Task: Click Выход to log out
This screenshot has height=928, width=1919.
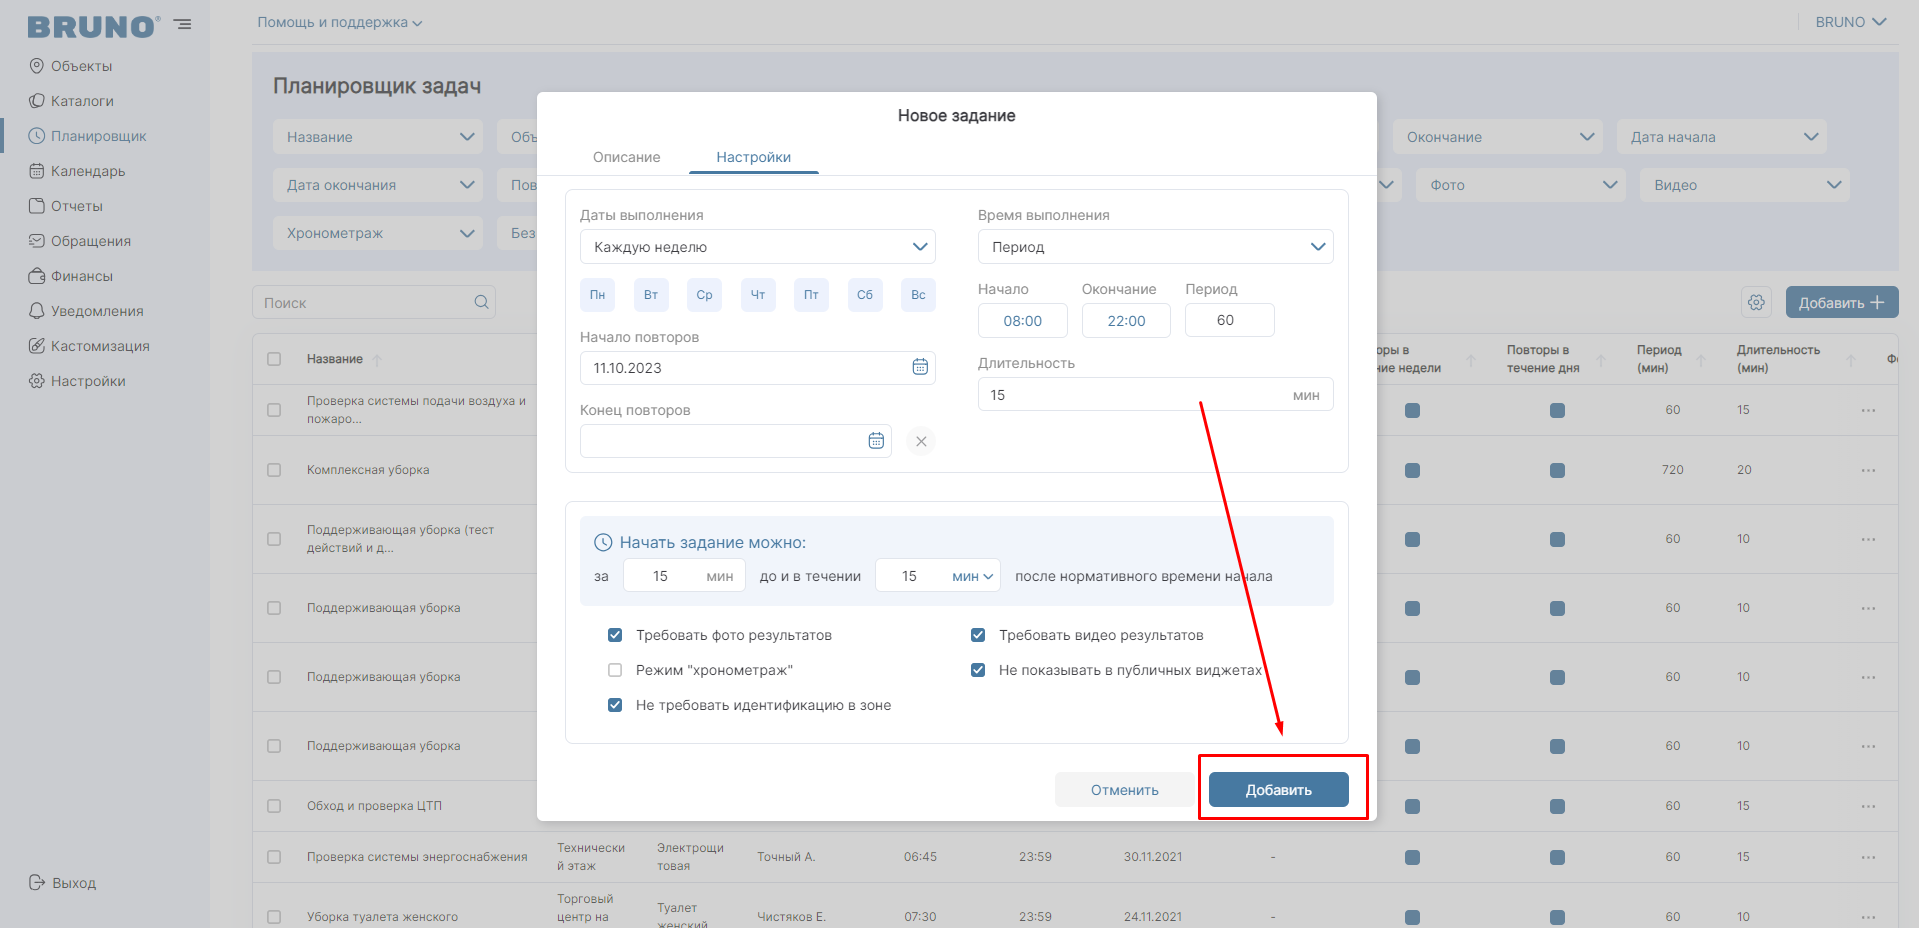Action: click(63, 883)
